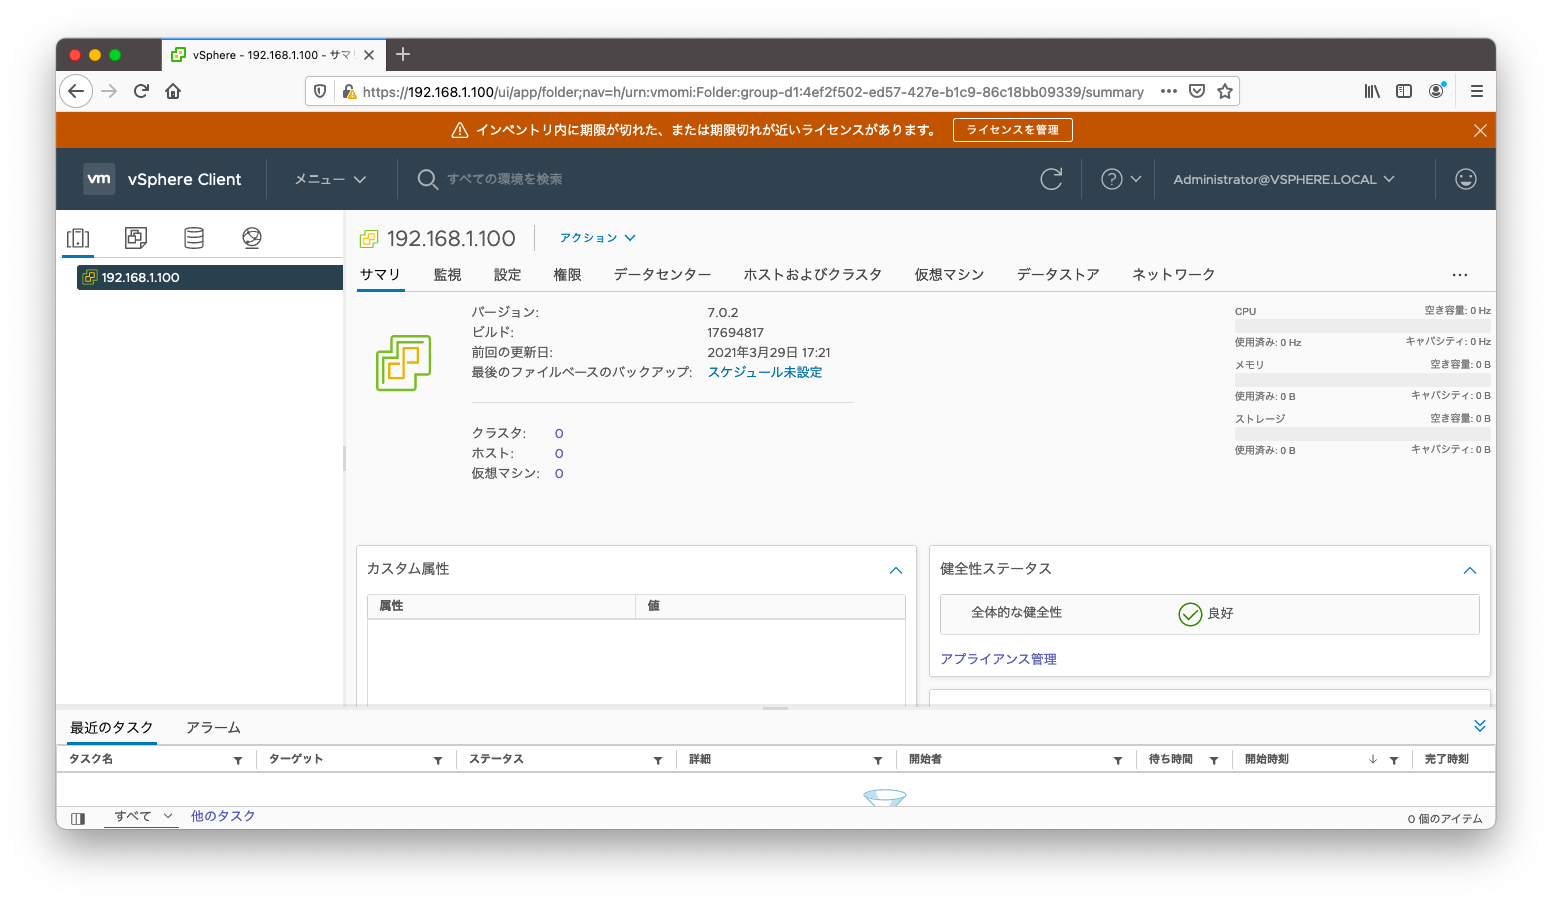
Task: Filter the Target column
Action: point(438,760)
